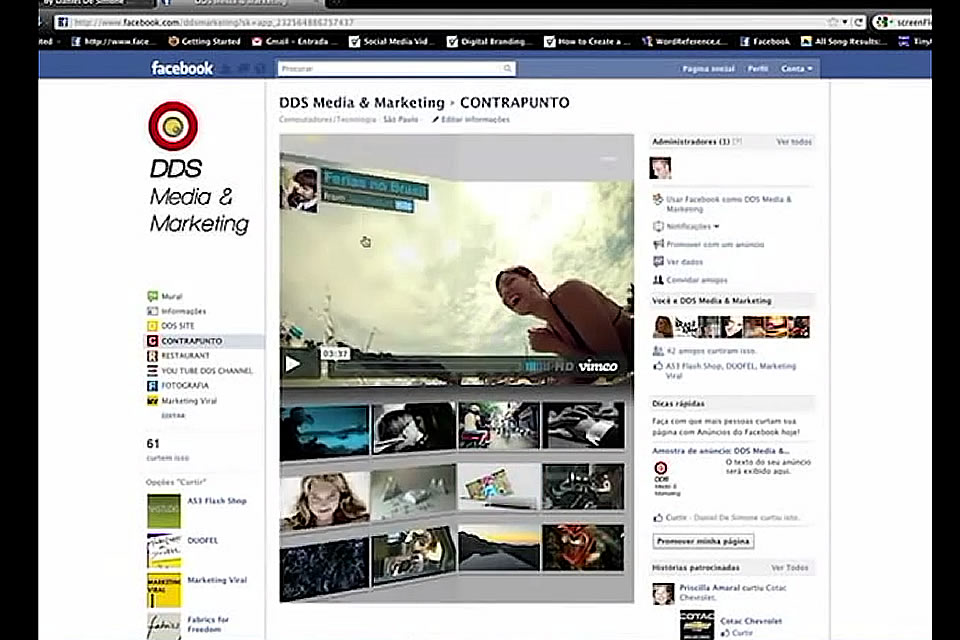Click the search magnifier icon
This screenshot has height=640, width=960.
click(508, 69)
